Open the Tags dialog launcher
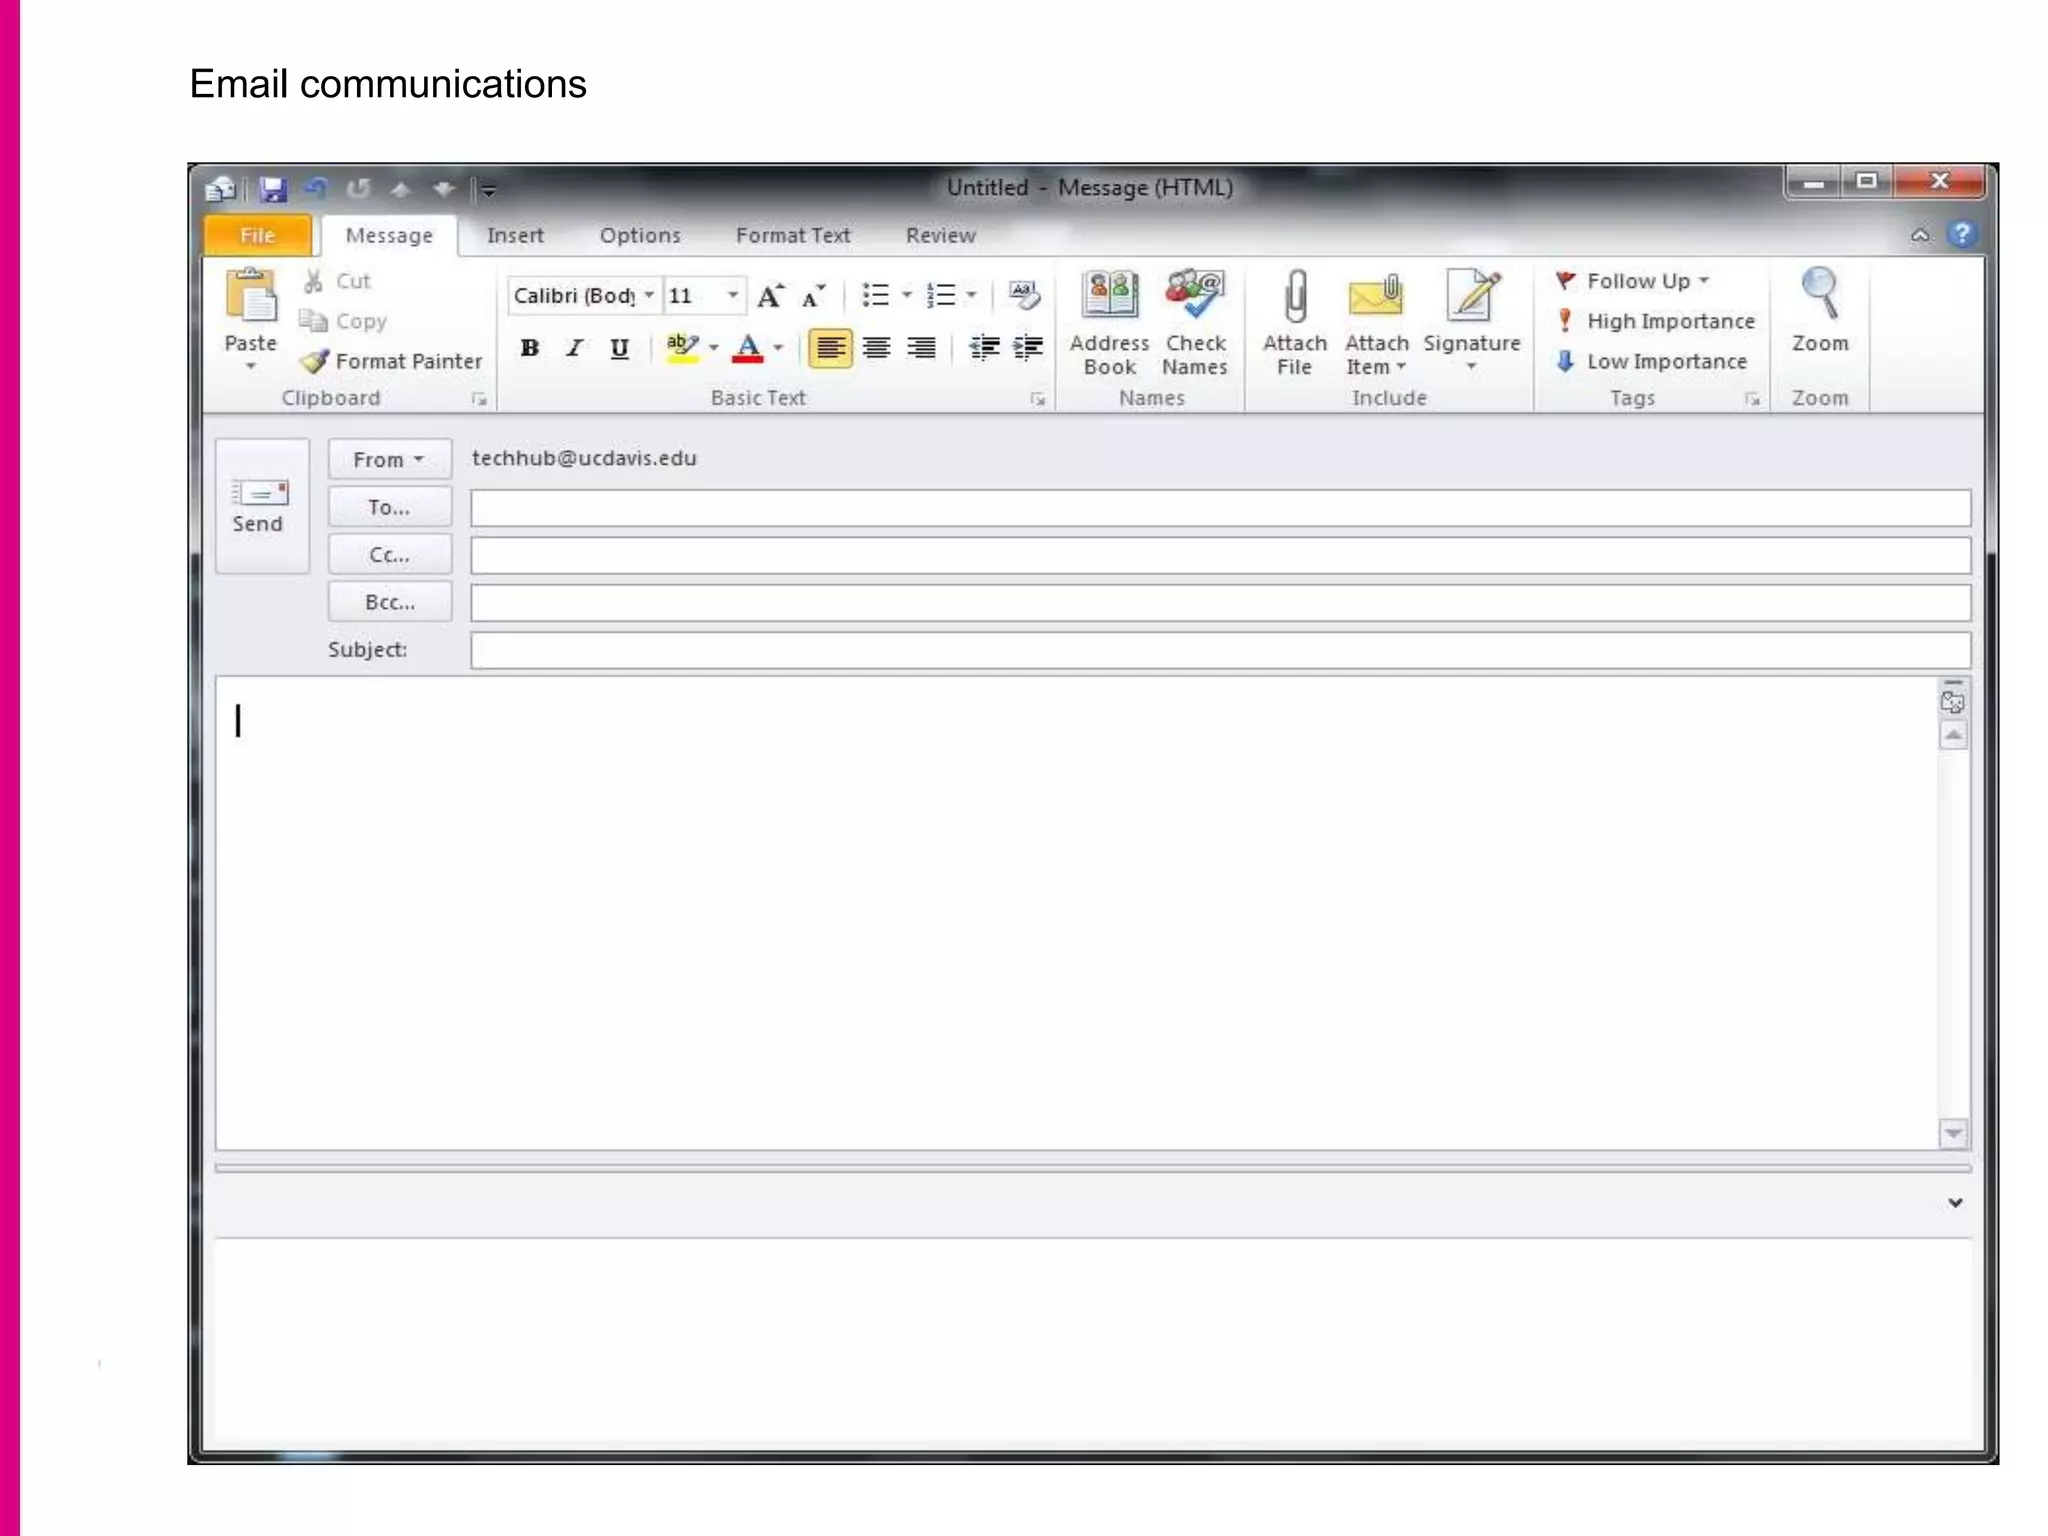This screenshot has height=1536, width=2048. pos(1752,399)
